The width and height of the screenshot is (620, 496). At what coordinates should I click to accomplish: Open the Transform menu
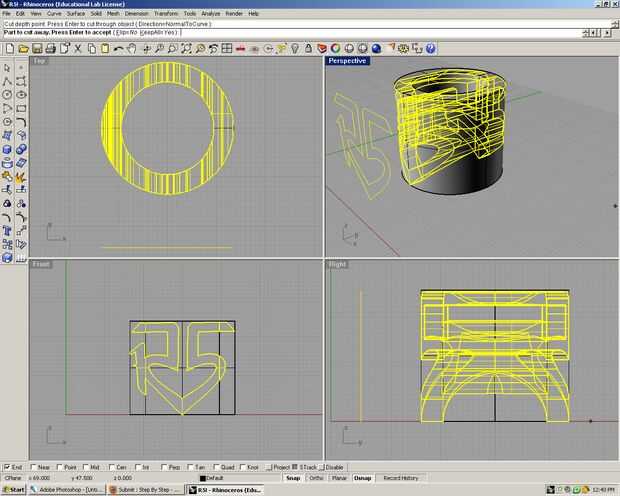point(166,13)
